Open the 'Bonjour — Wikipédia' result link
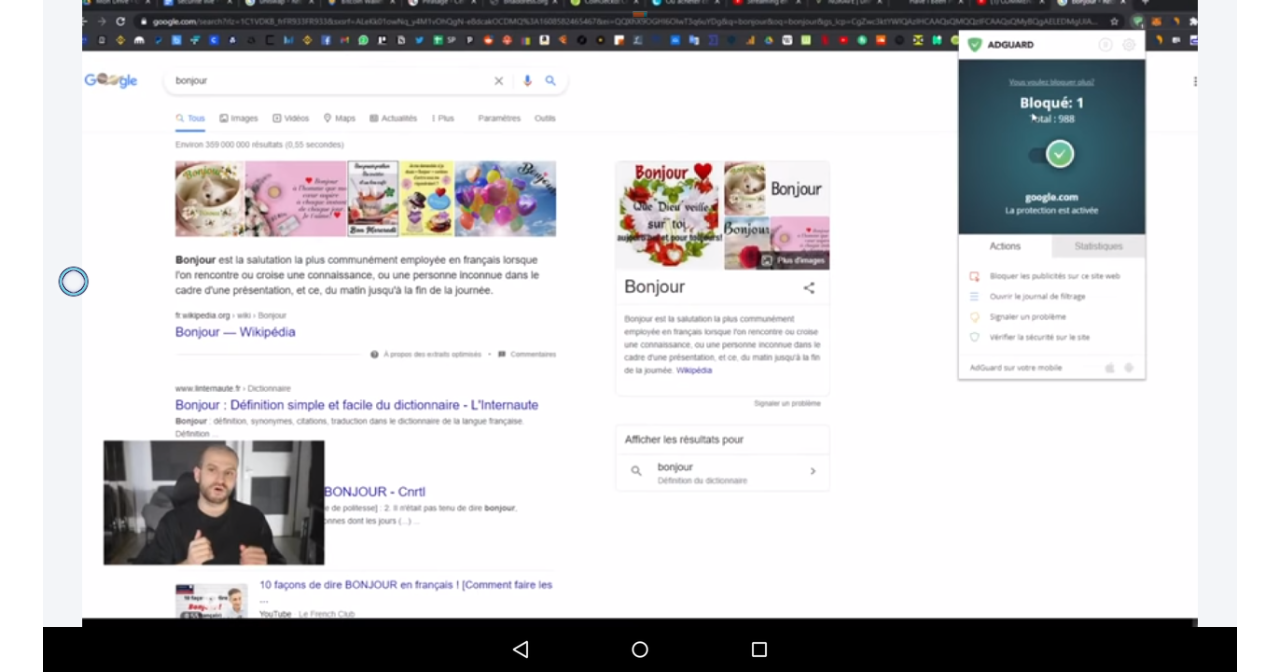 pyautogui.click(x=235, y=332)
